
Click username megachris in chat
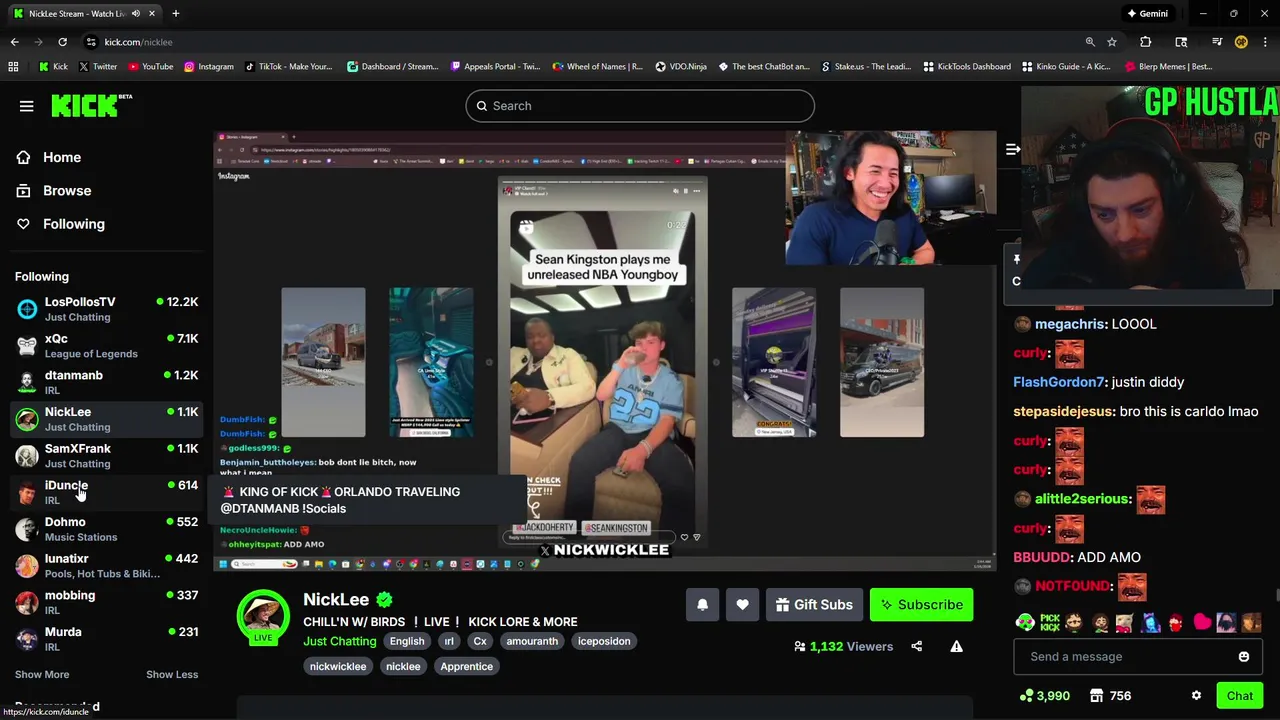[x=1069, y=324]
